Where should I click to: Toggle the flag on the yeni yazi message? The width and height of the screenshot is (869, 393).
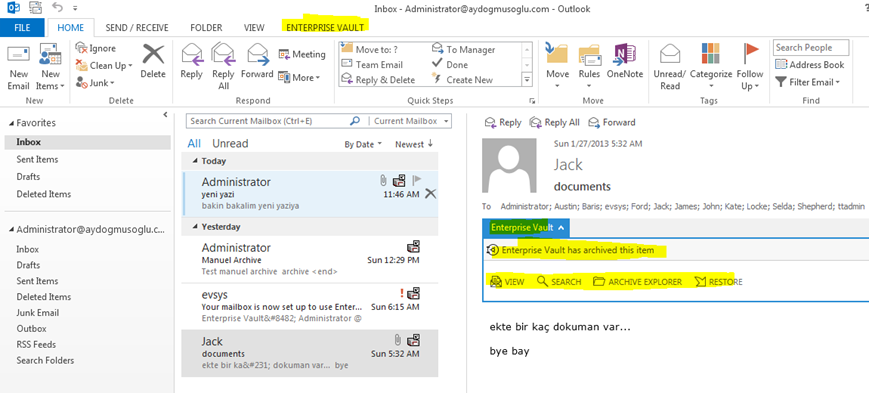417,180
